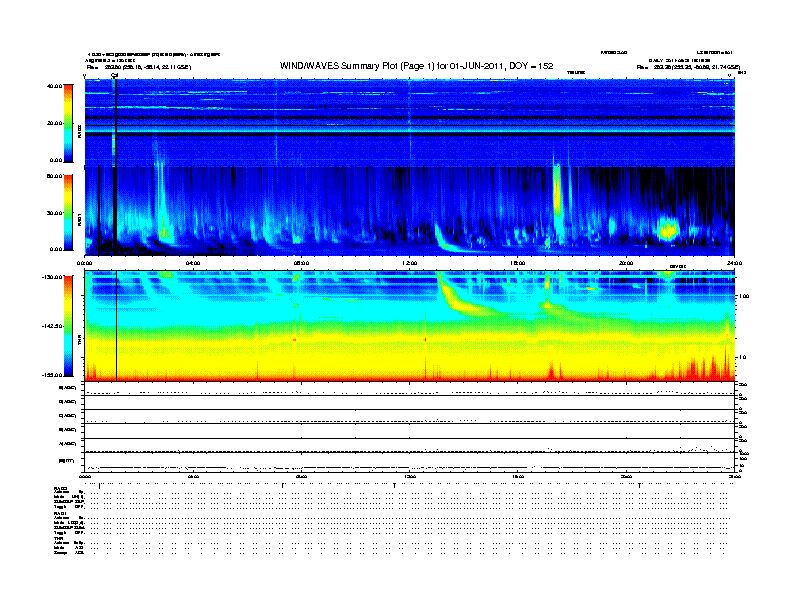Click the 60.00 label on RAD1 scale
This screenshot has width=792, height=612.
54,176
